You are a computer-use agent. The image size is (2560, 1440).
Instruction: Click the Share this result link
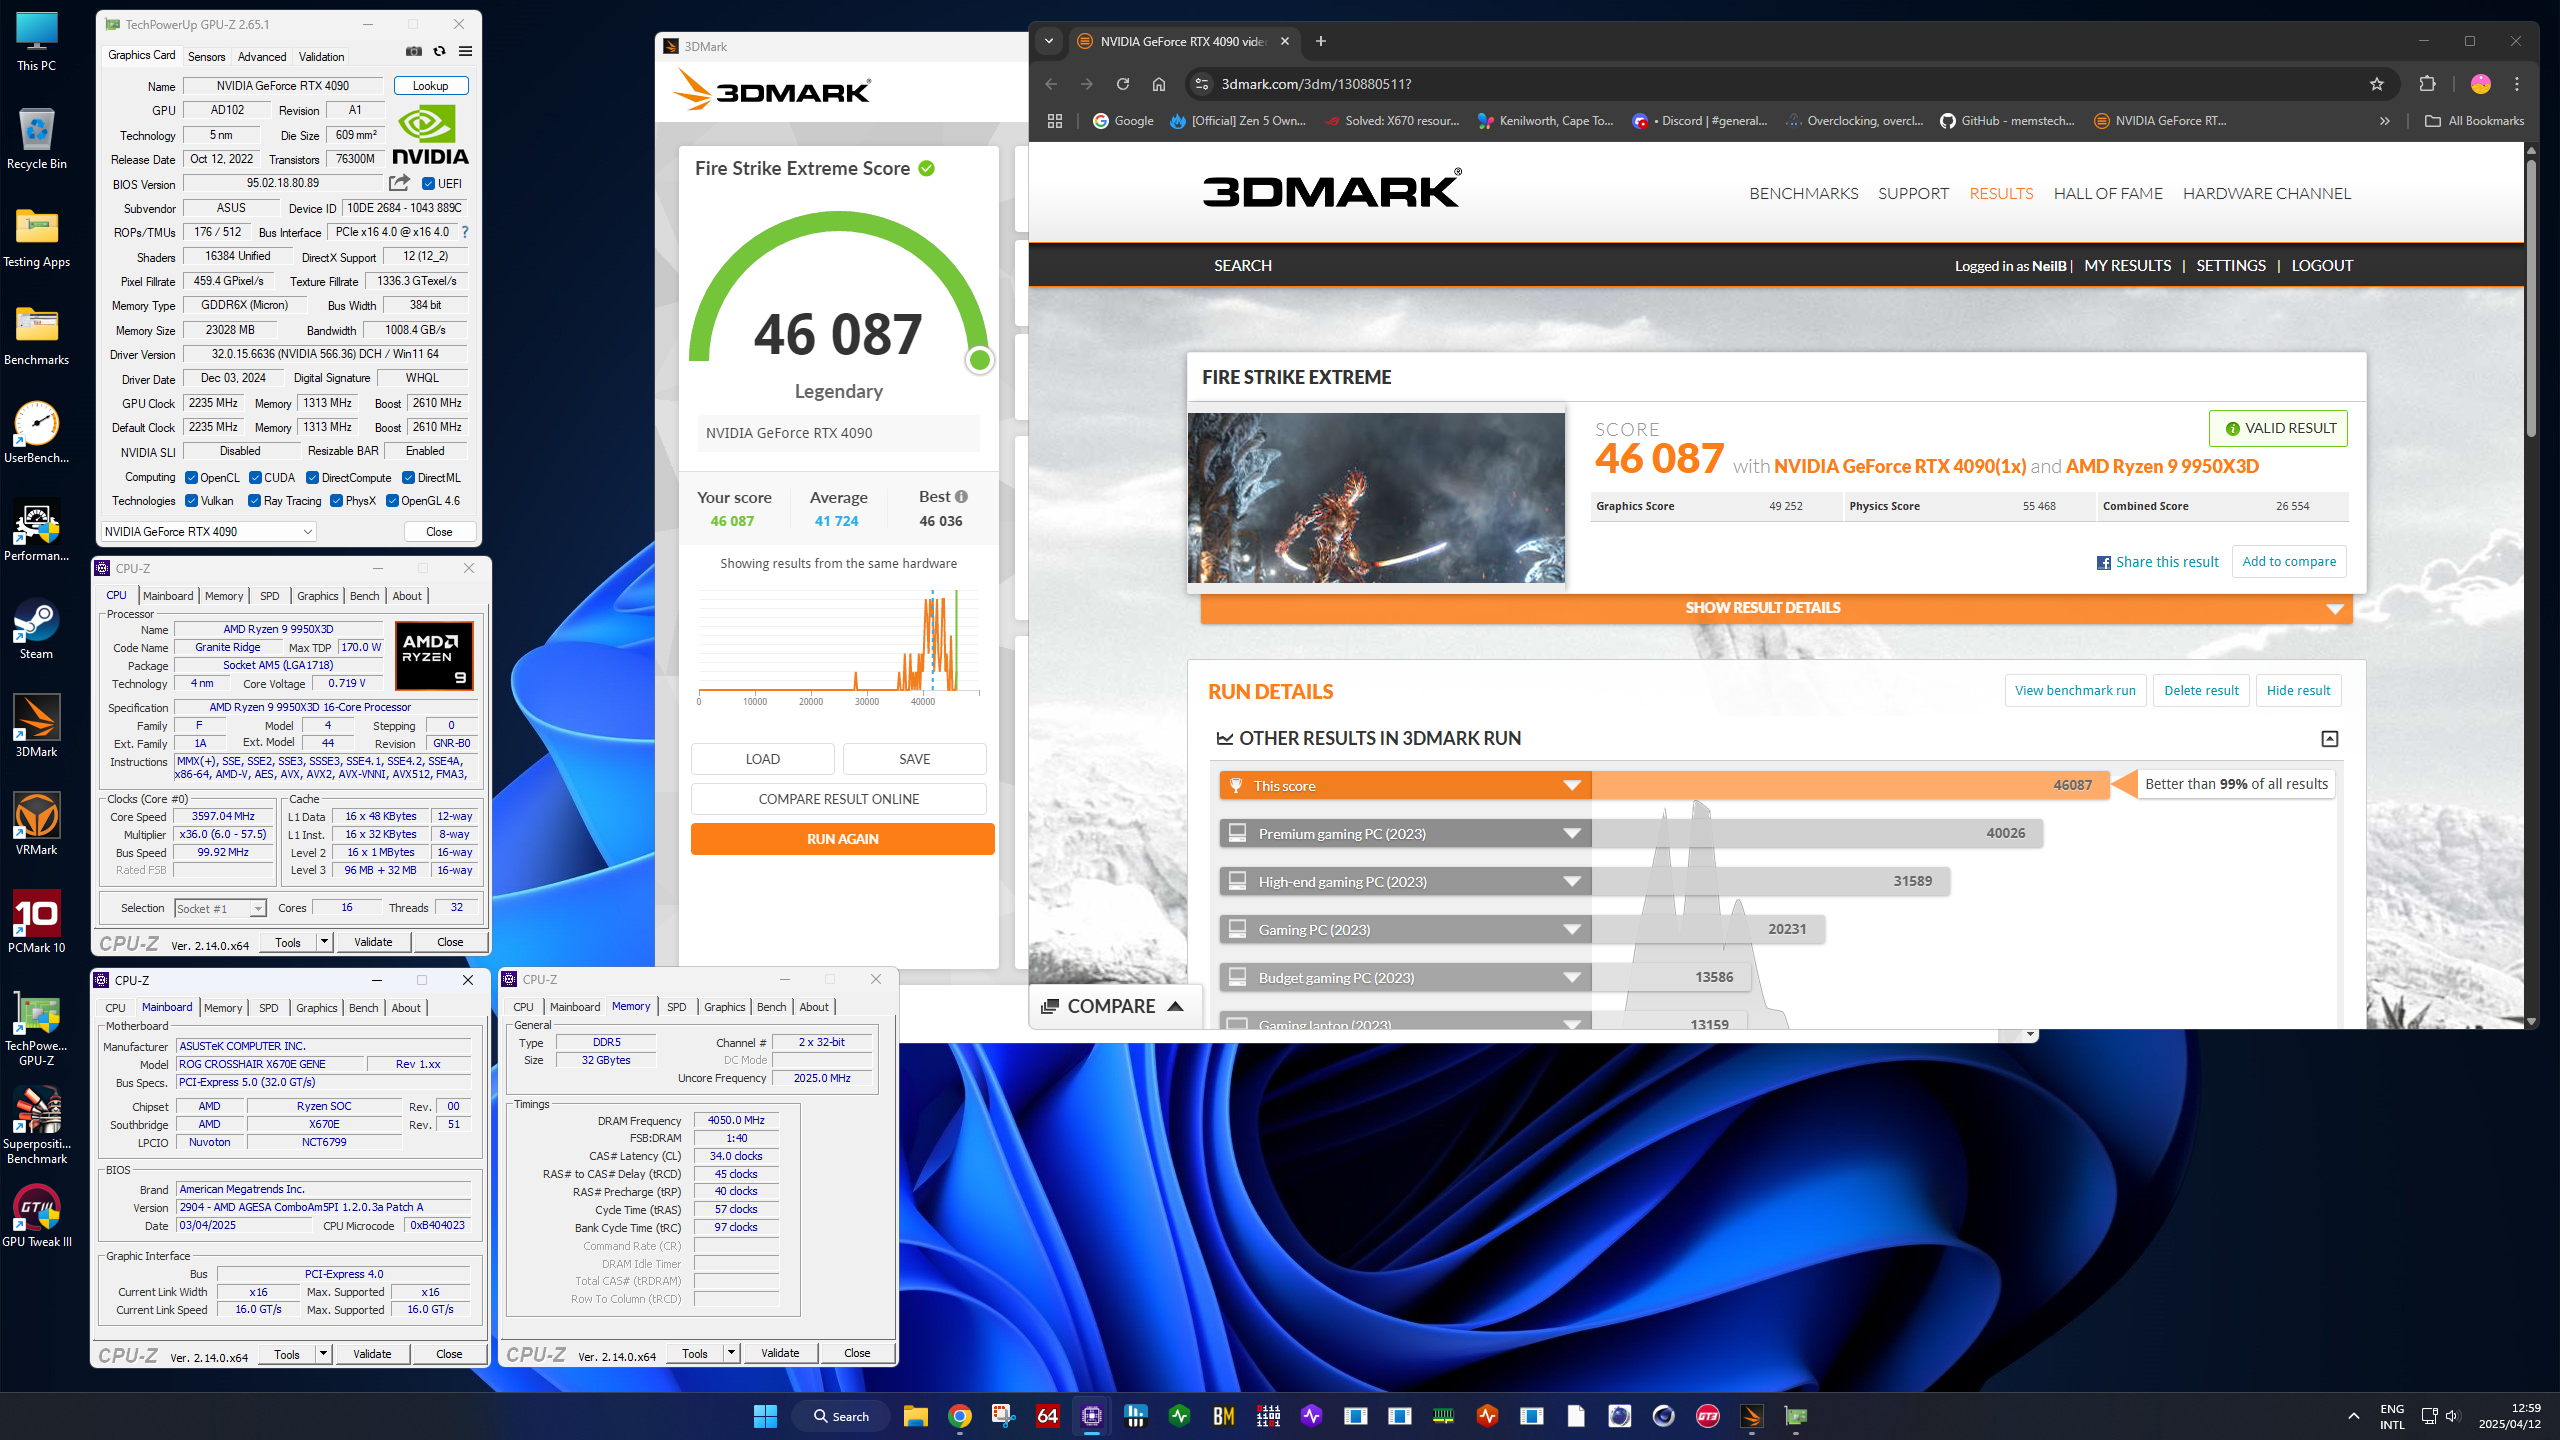[x=2158, y=562]
